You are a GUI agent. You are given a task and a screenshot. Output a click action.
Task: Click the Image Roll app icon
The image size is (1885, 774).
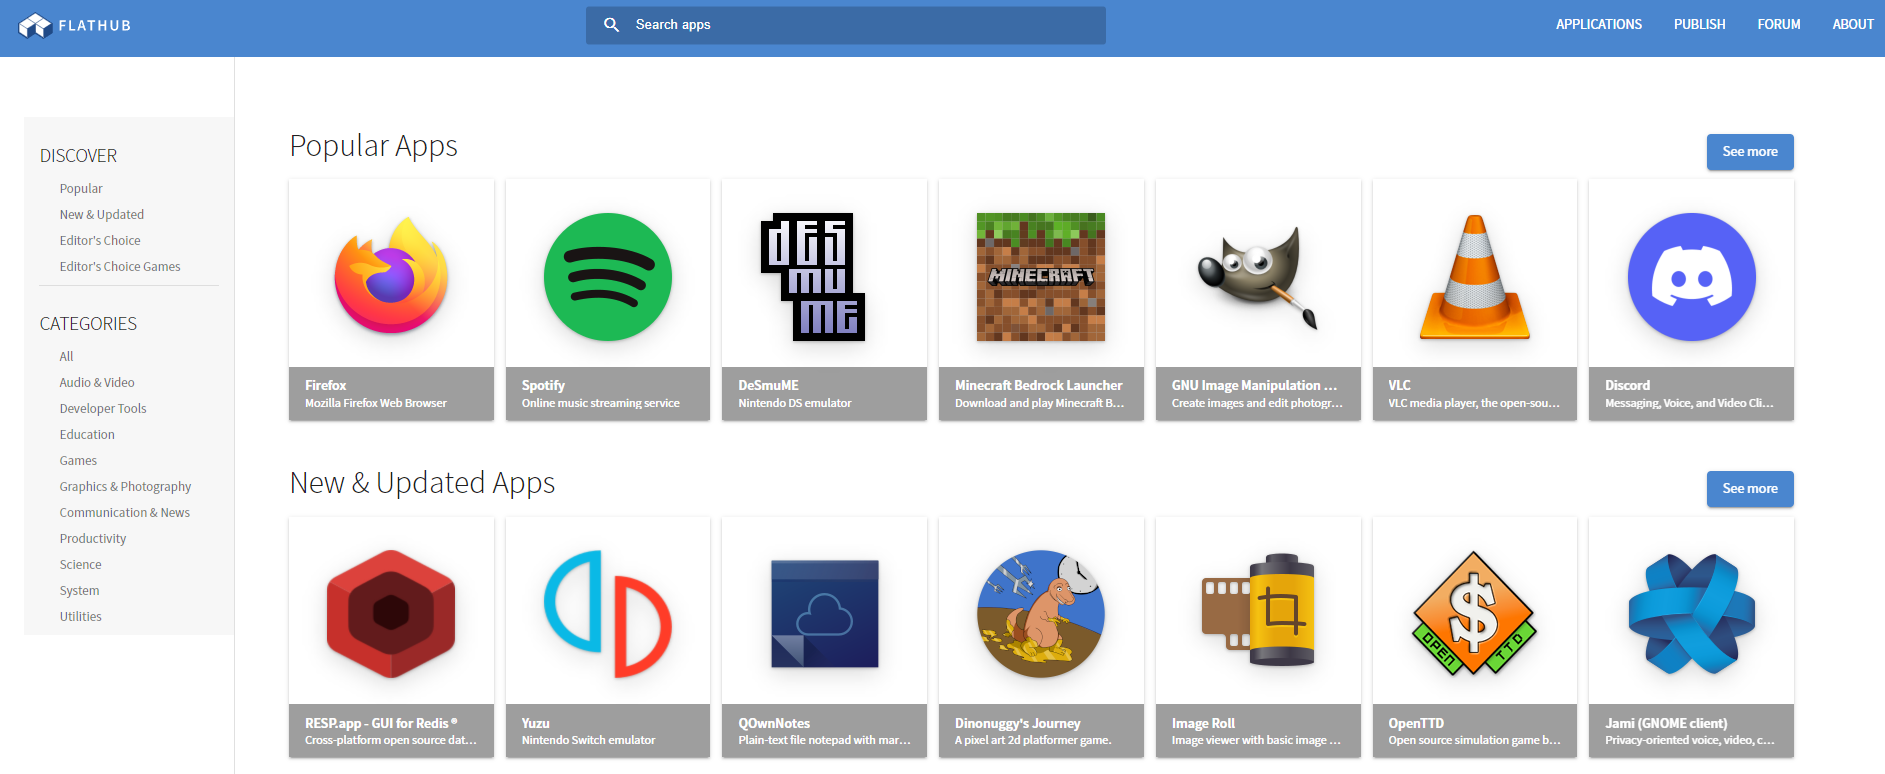tap(1258, 610)
